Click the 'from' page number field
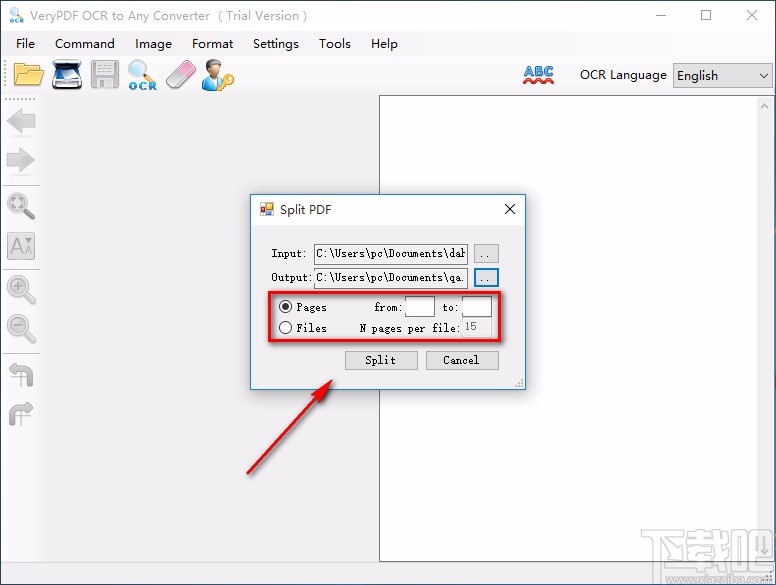The image size is (776, 585). [x=420, y=306]
